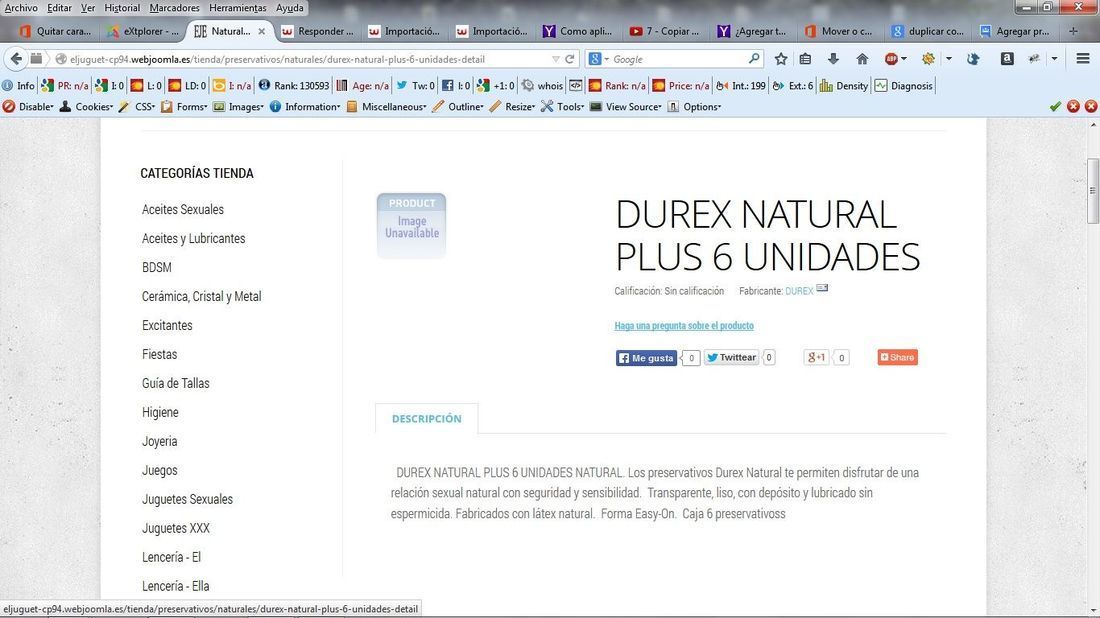1100x618 pixels.
Task: Go to the home page icon
Action: click(x=862, y=59)
